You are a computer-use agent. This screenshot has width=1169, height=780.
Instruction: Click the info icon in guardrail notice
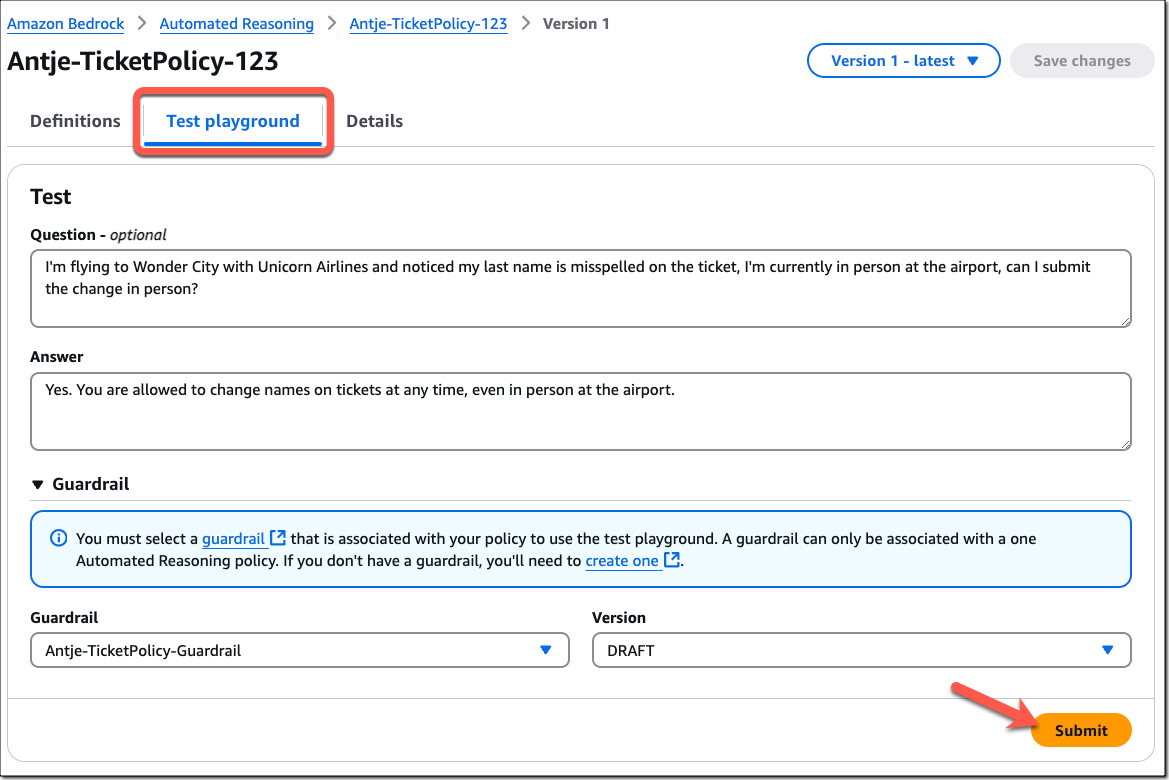tap(58, 538)
